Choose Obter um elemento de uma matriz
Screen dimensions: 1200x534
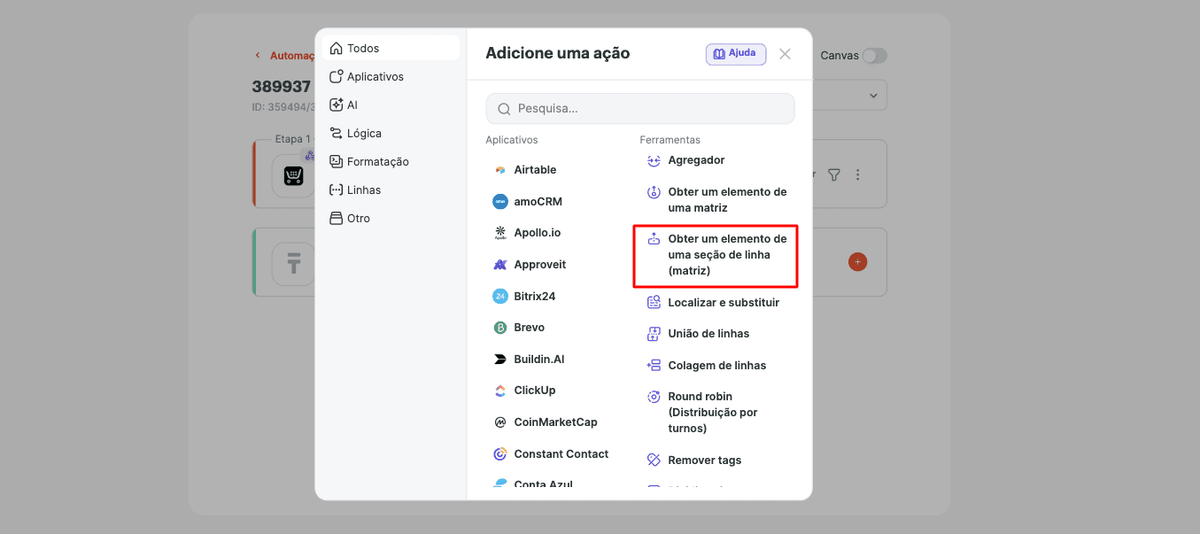click(727, 200)
